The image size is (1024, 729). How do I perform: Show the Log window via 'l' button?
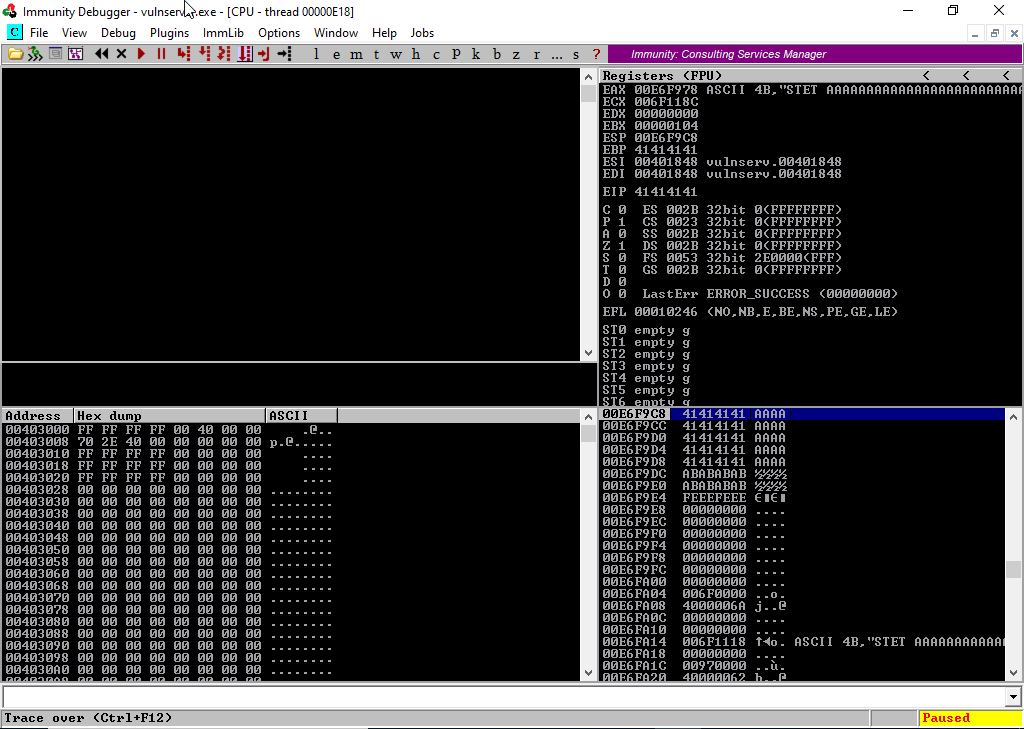coord(317,54)
